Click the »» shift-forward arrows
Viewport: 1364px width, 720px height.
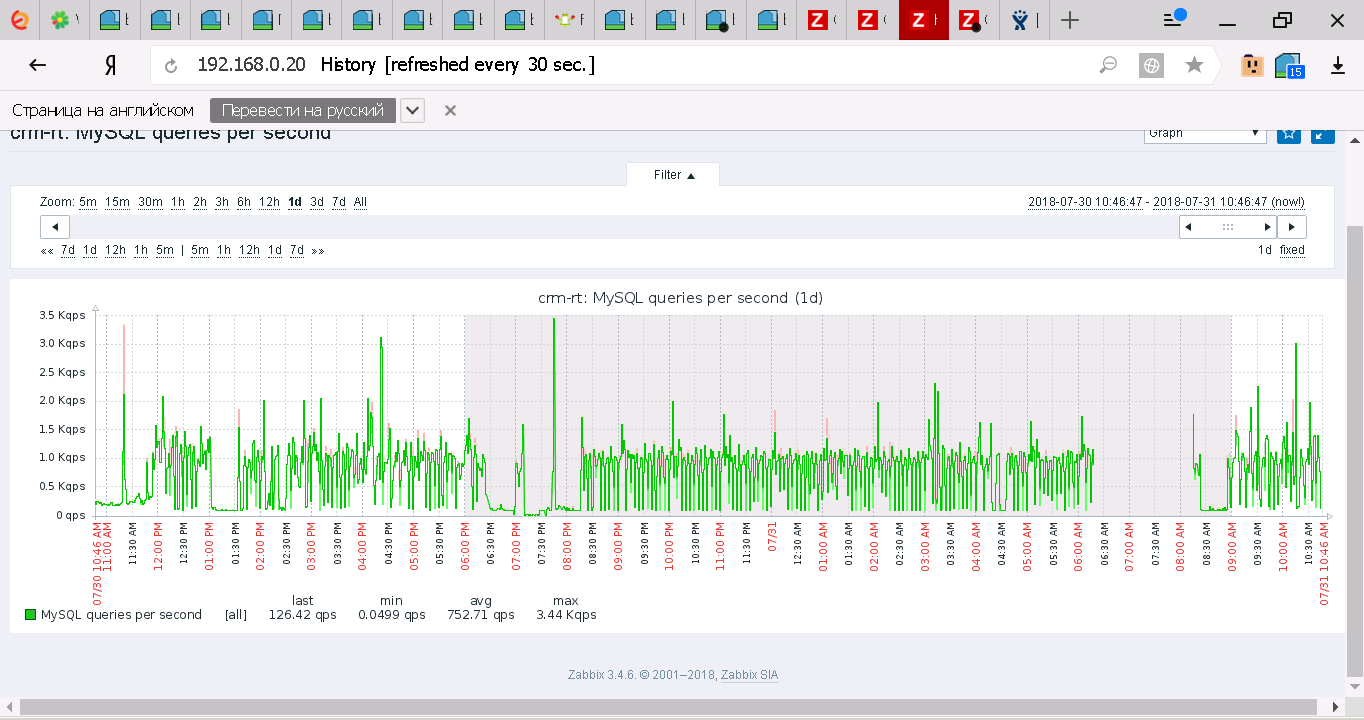tap(318, 251)
